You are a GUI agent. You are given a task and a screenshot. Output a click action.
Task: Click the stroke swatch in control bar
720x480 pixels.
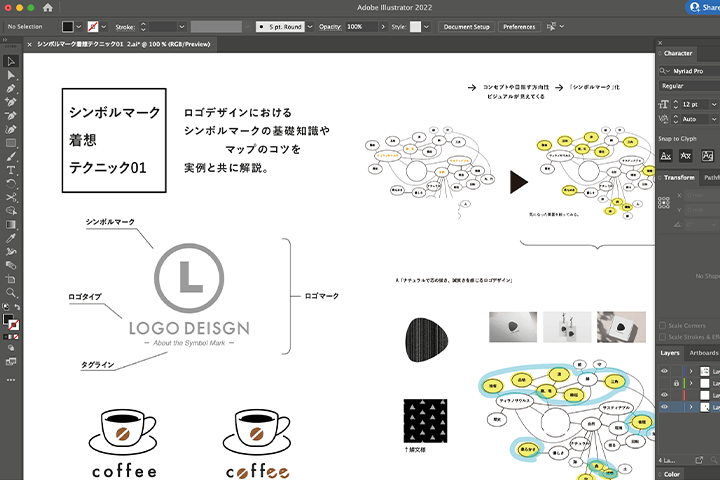[x=93, y=27]
